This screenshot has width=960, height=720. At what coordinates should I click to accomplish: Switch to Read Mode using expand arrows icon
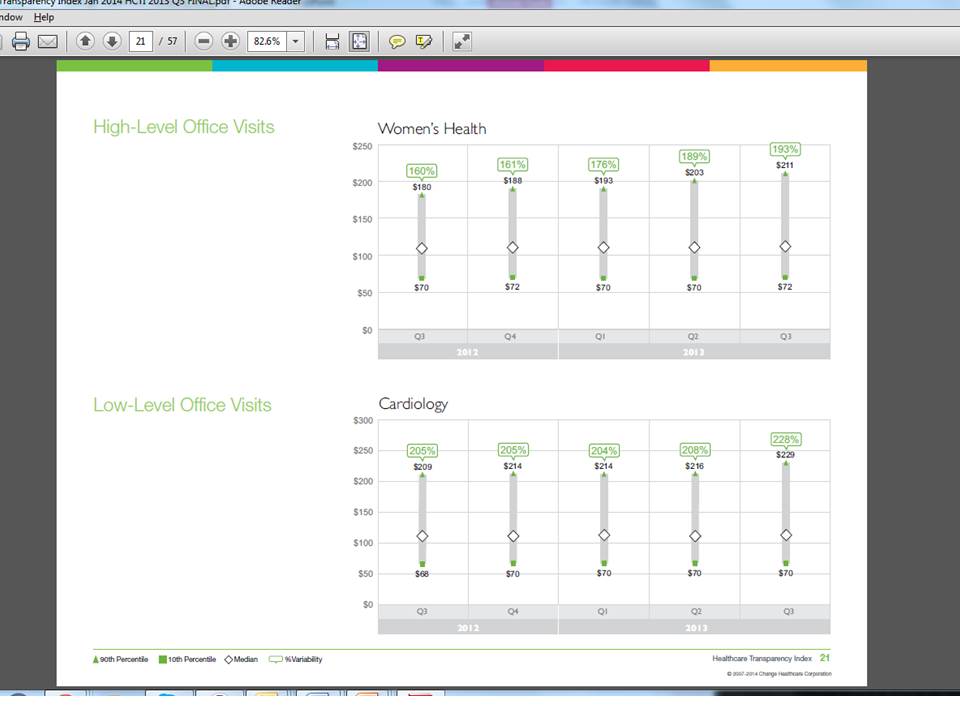pyautogui.click(x=461, y=41)
